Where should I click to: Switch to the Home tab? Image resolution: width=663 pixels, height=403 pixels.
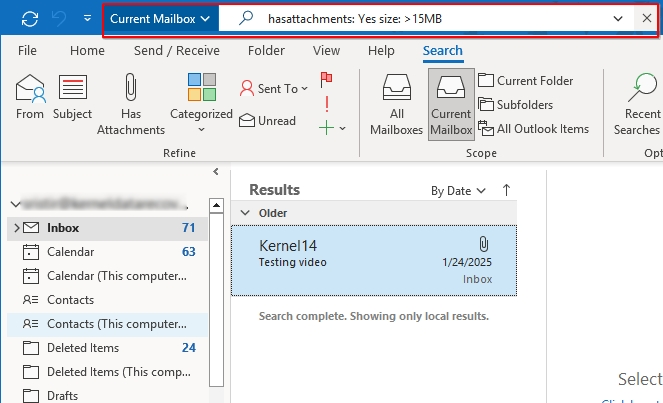click(87, 51)
